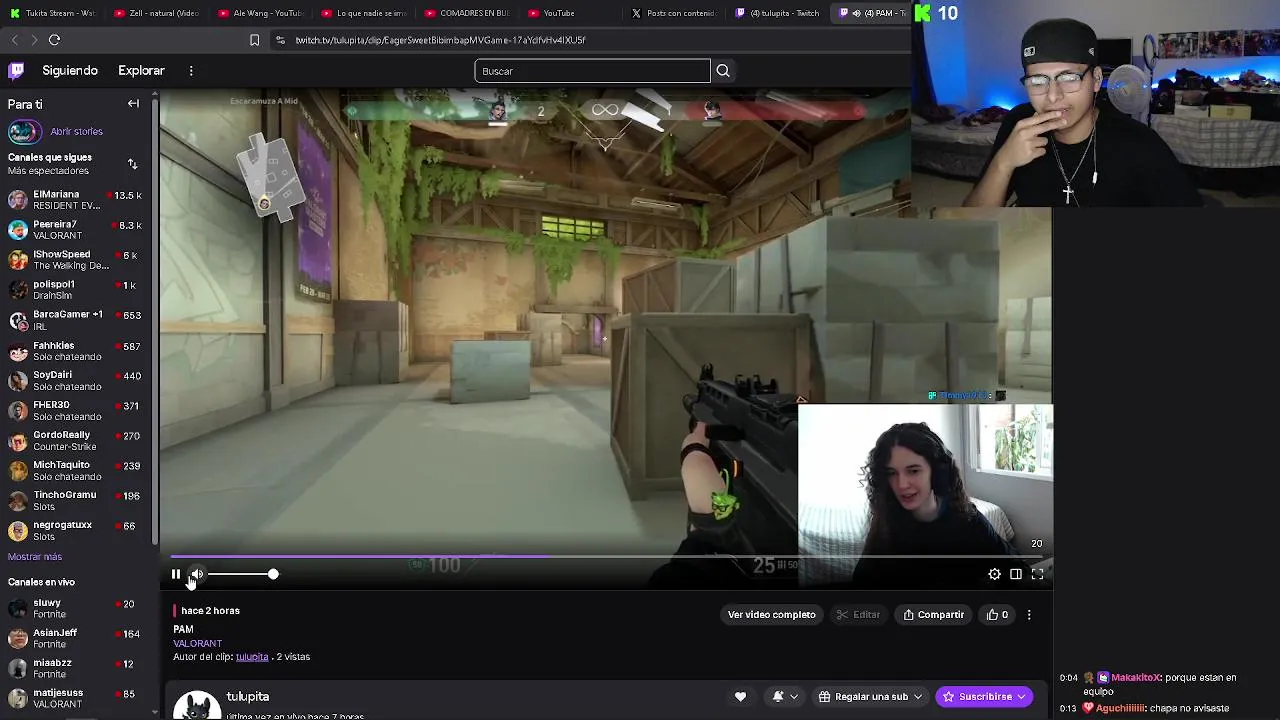
Task: Select FHER30 channel in sidebar
Action: coord(76,410)
